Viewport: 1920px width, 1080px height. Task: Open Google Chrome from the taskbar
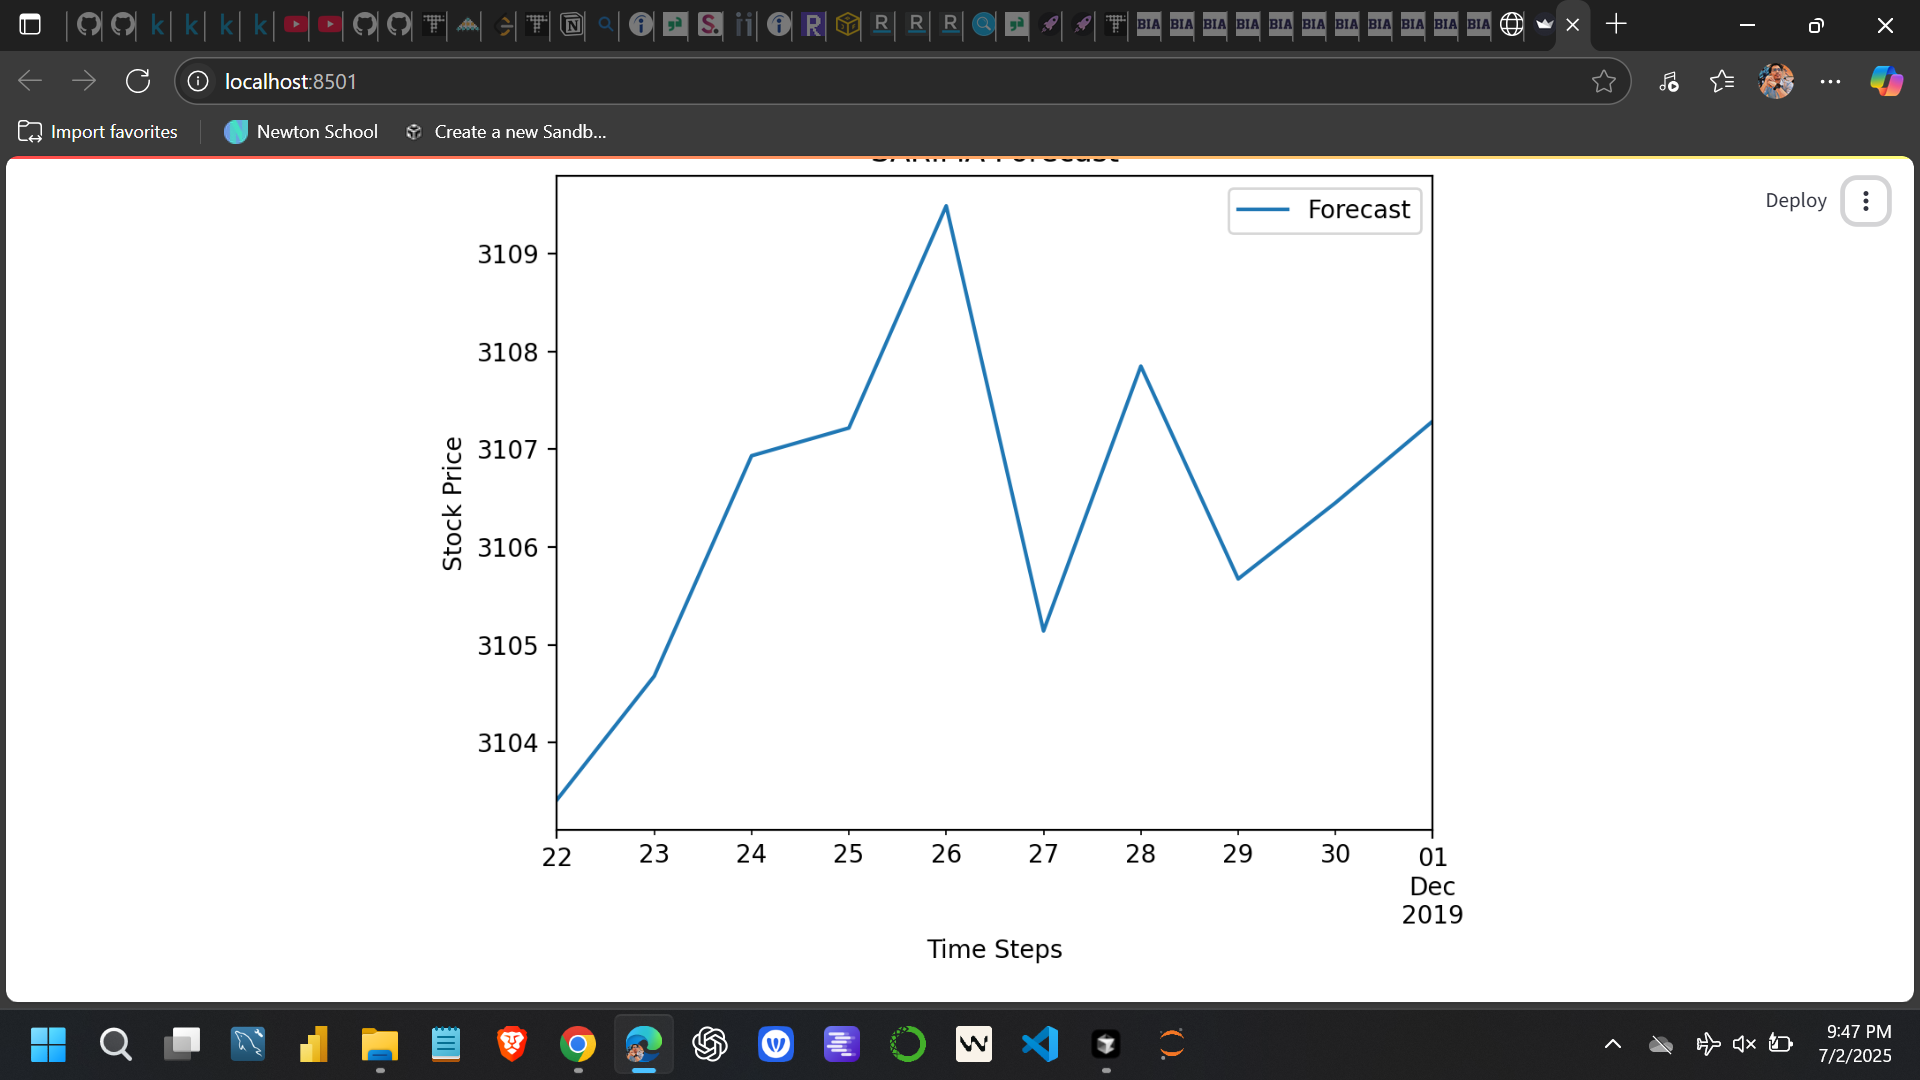[x=577, y=1044]
